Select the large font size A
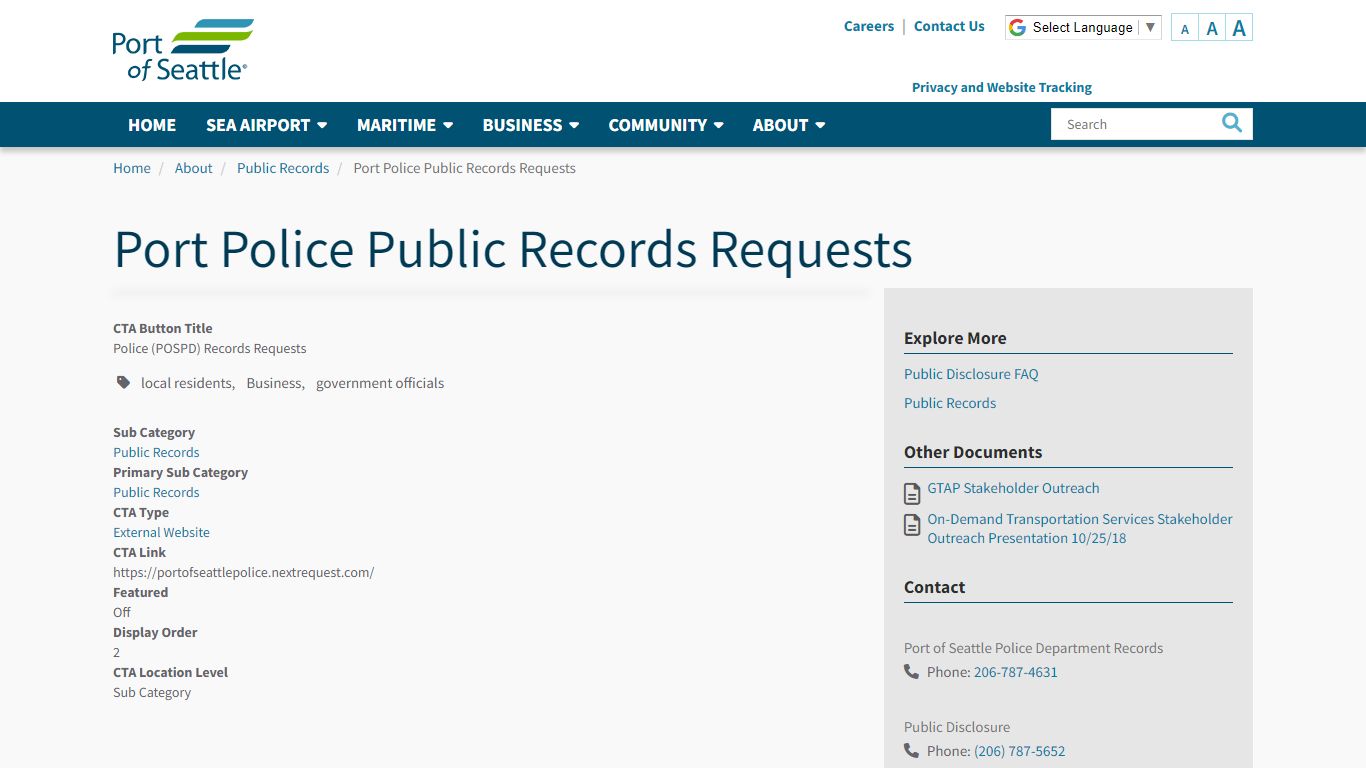Viewport: 1366px width, 768px height. pyautogui.click(x=1239, y=28)
